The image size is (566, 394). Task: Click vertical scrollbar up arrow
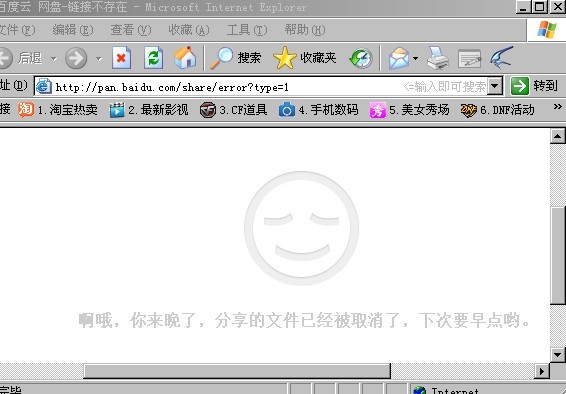(558, 136)
